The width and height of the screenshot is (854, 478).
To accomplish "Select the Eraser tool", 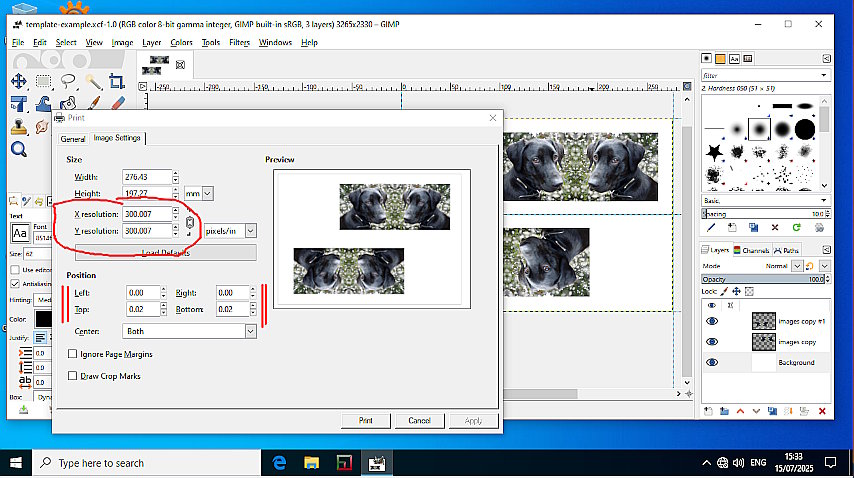I will click(117, 103).
